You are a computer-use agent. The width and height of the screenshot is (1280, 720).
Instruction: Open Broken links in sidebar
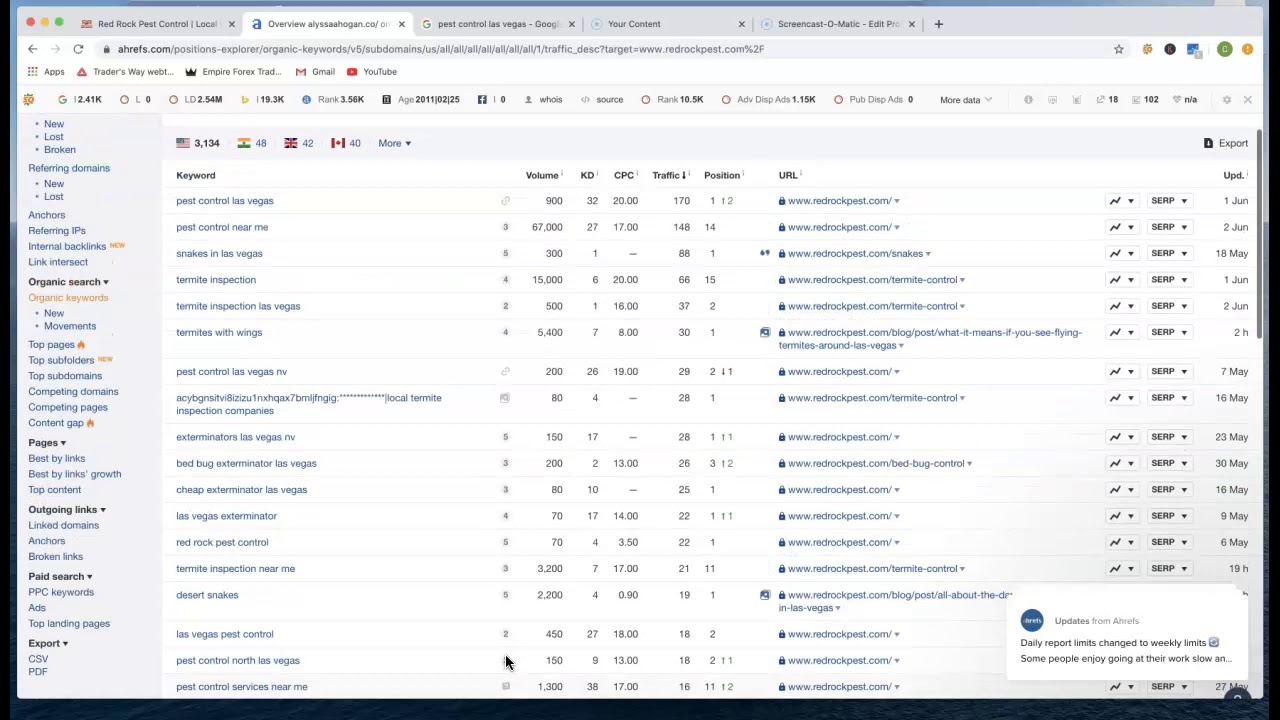point(55,557)
